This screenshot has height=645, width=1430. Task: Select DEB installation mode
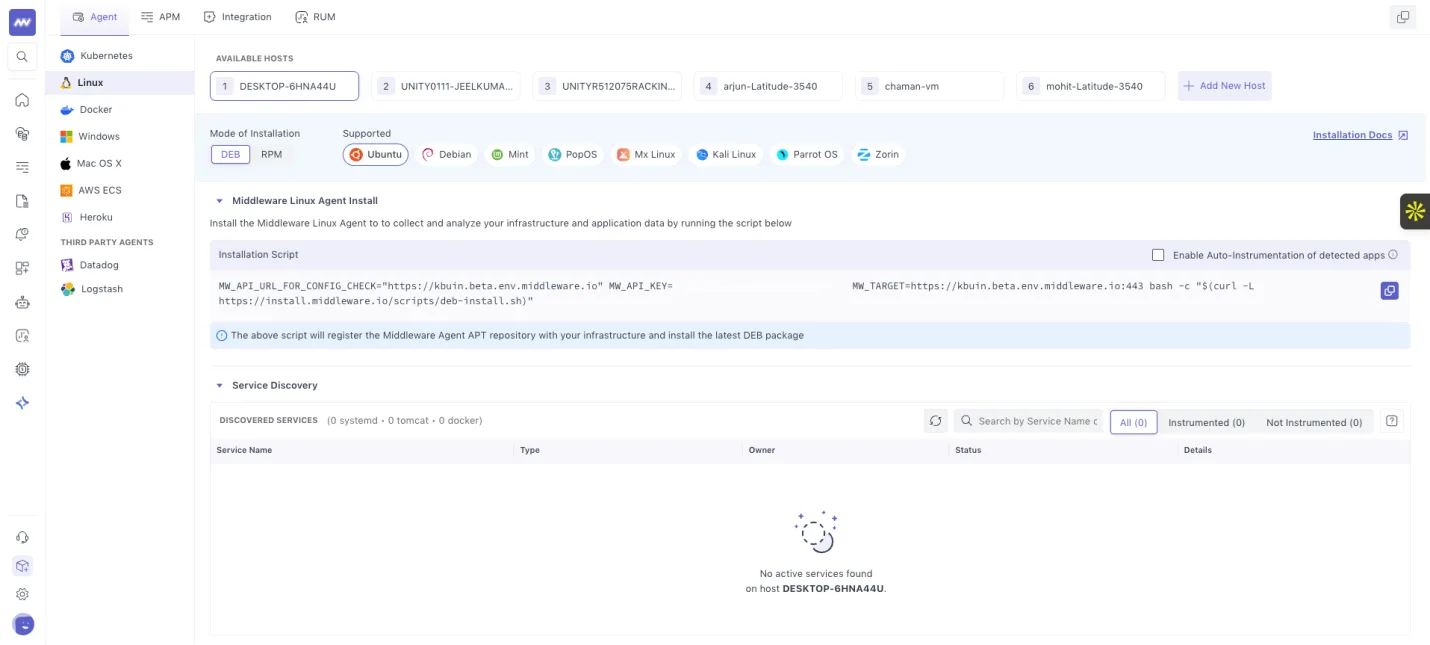coord(231,154)
